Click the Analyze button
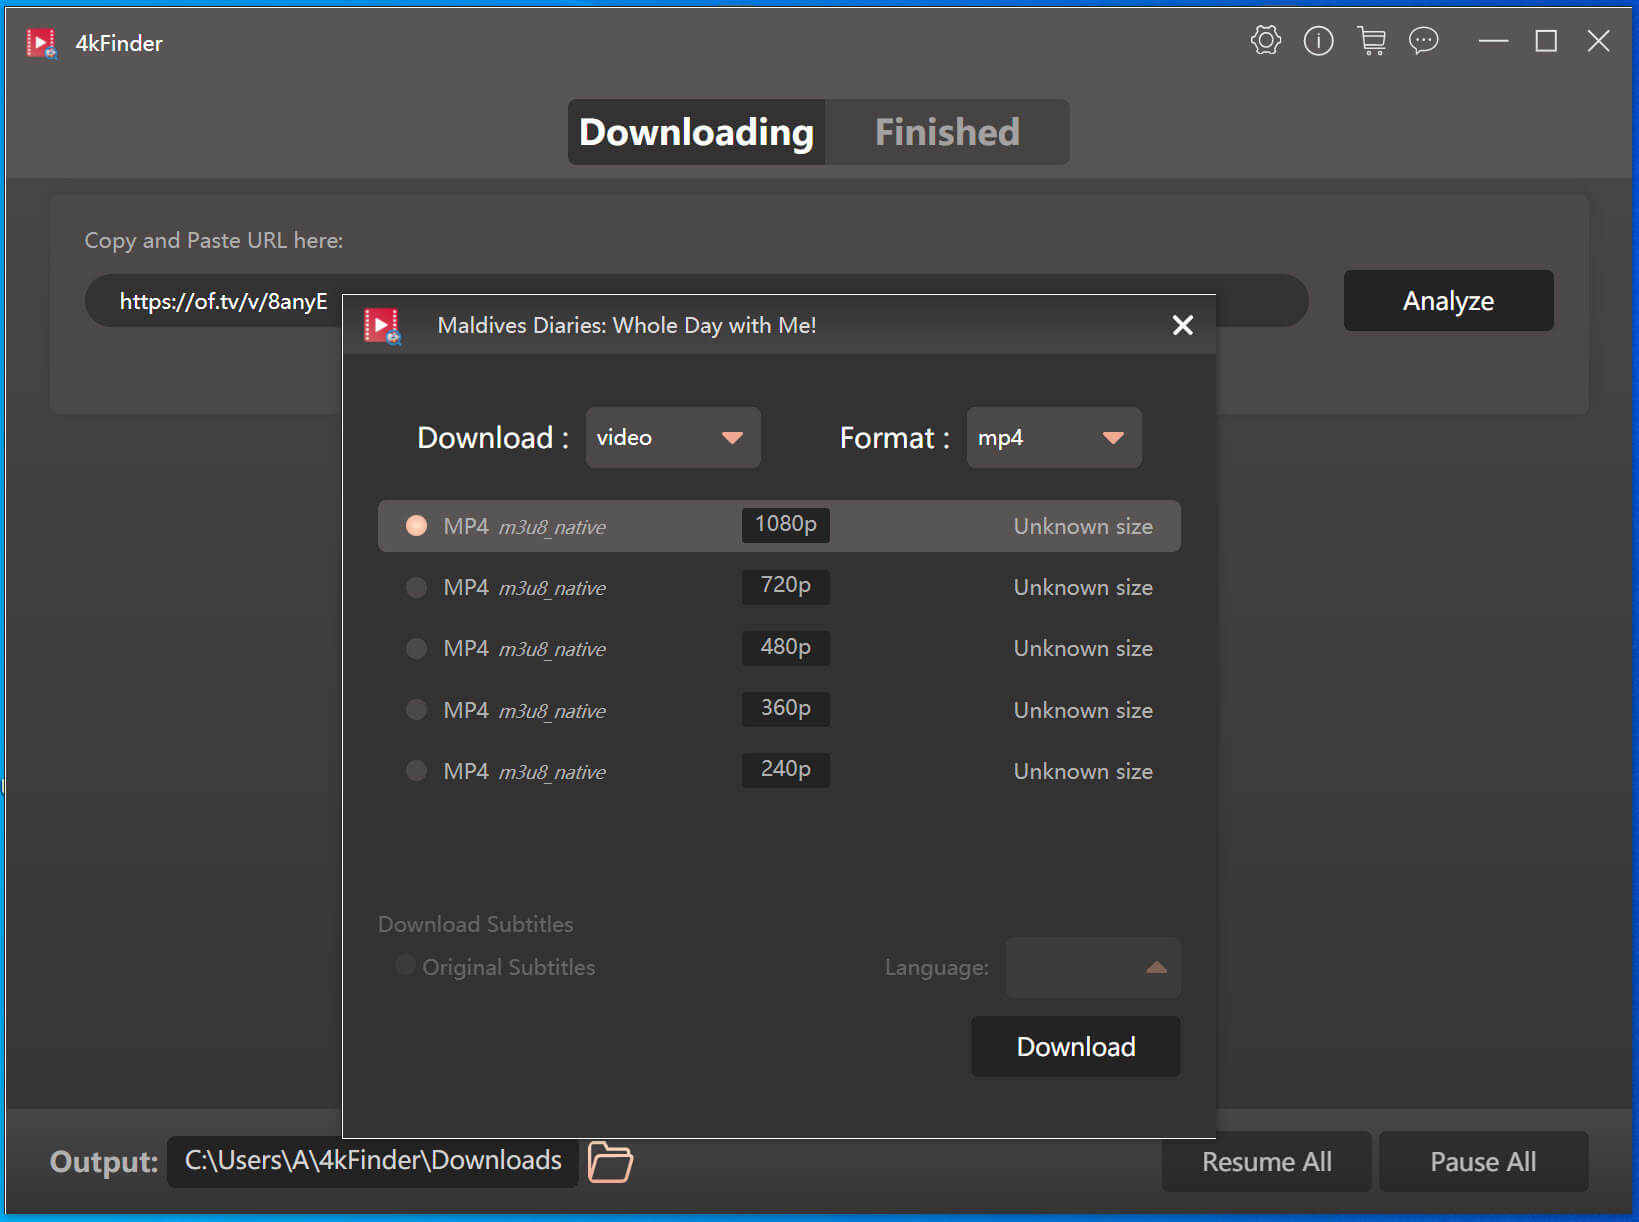1639x1222 pixels. (x=1447, y=301)
